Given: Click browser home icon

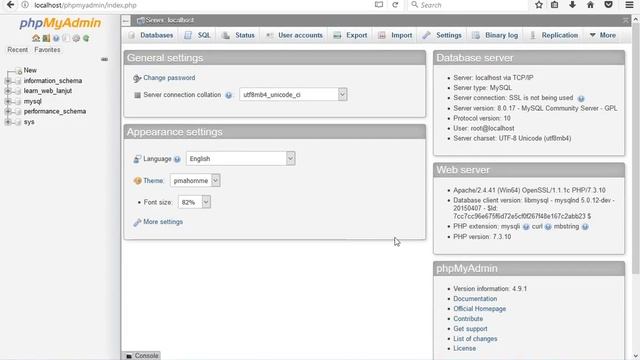Looking at the screenshot, I should pos(590,5).
